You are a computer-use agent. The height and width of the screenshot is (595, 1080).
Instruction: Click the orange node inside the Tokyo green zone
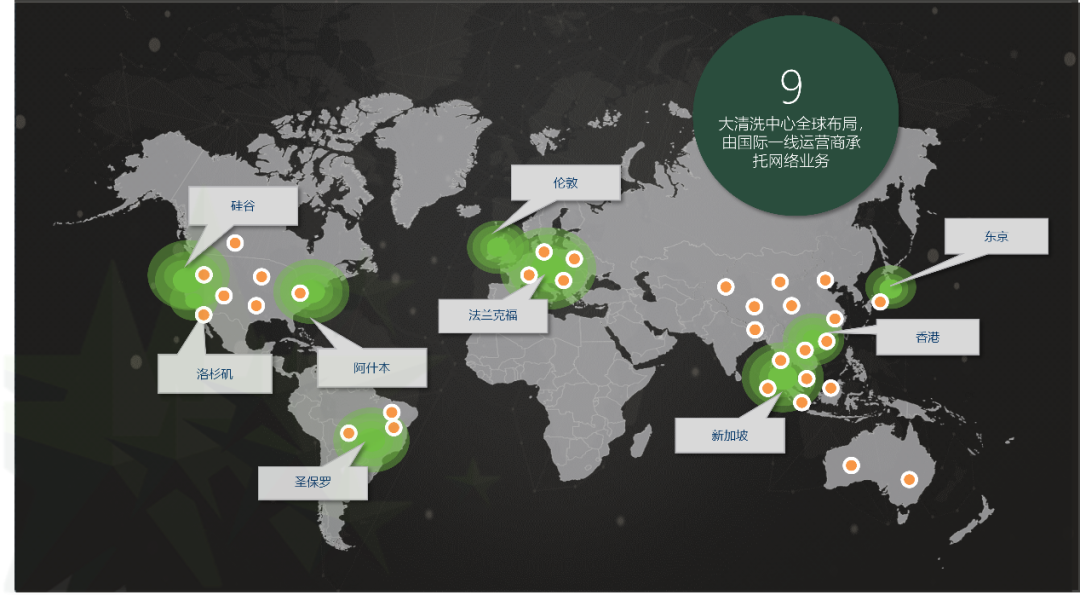[880, 301]
